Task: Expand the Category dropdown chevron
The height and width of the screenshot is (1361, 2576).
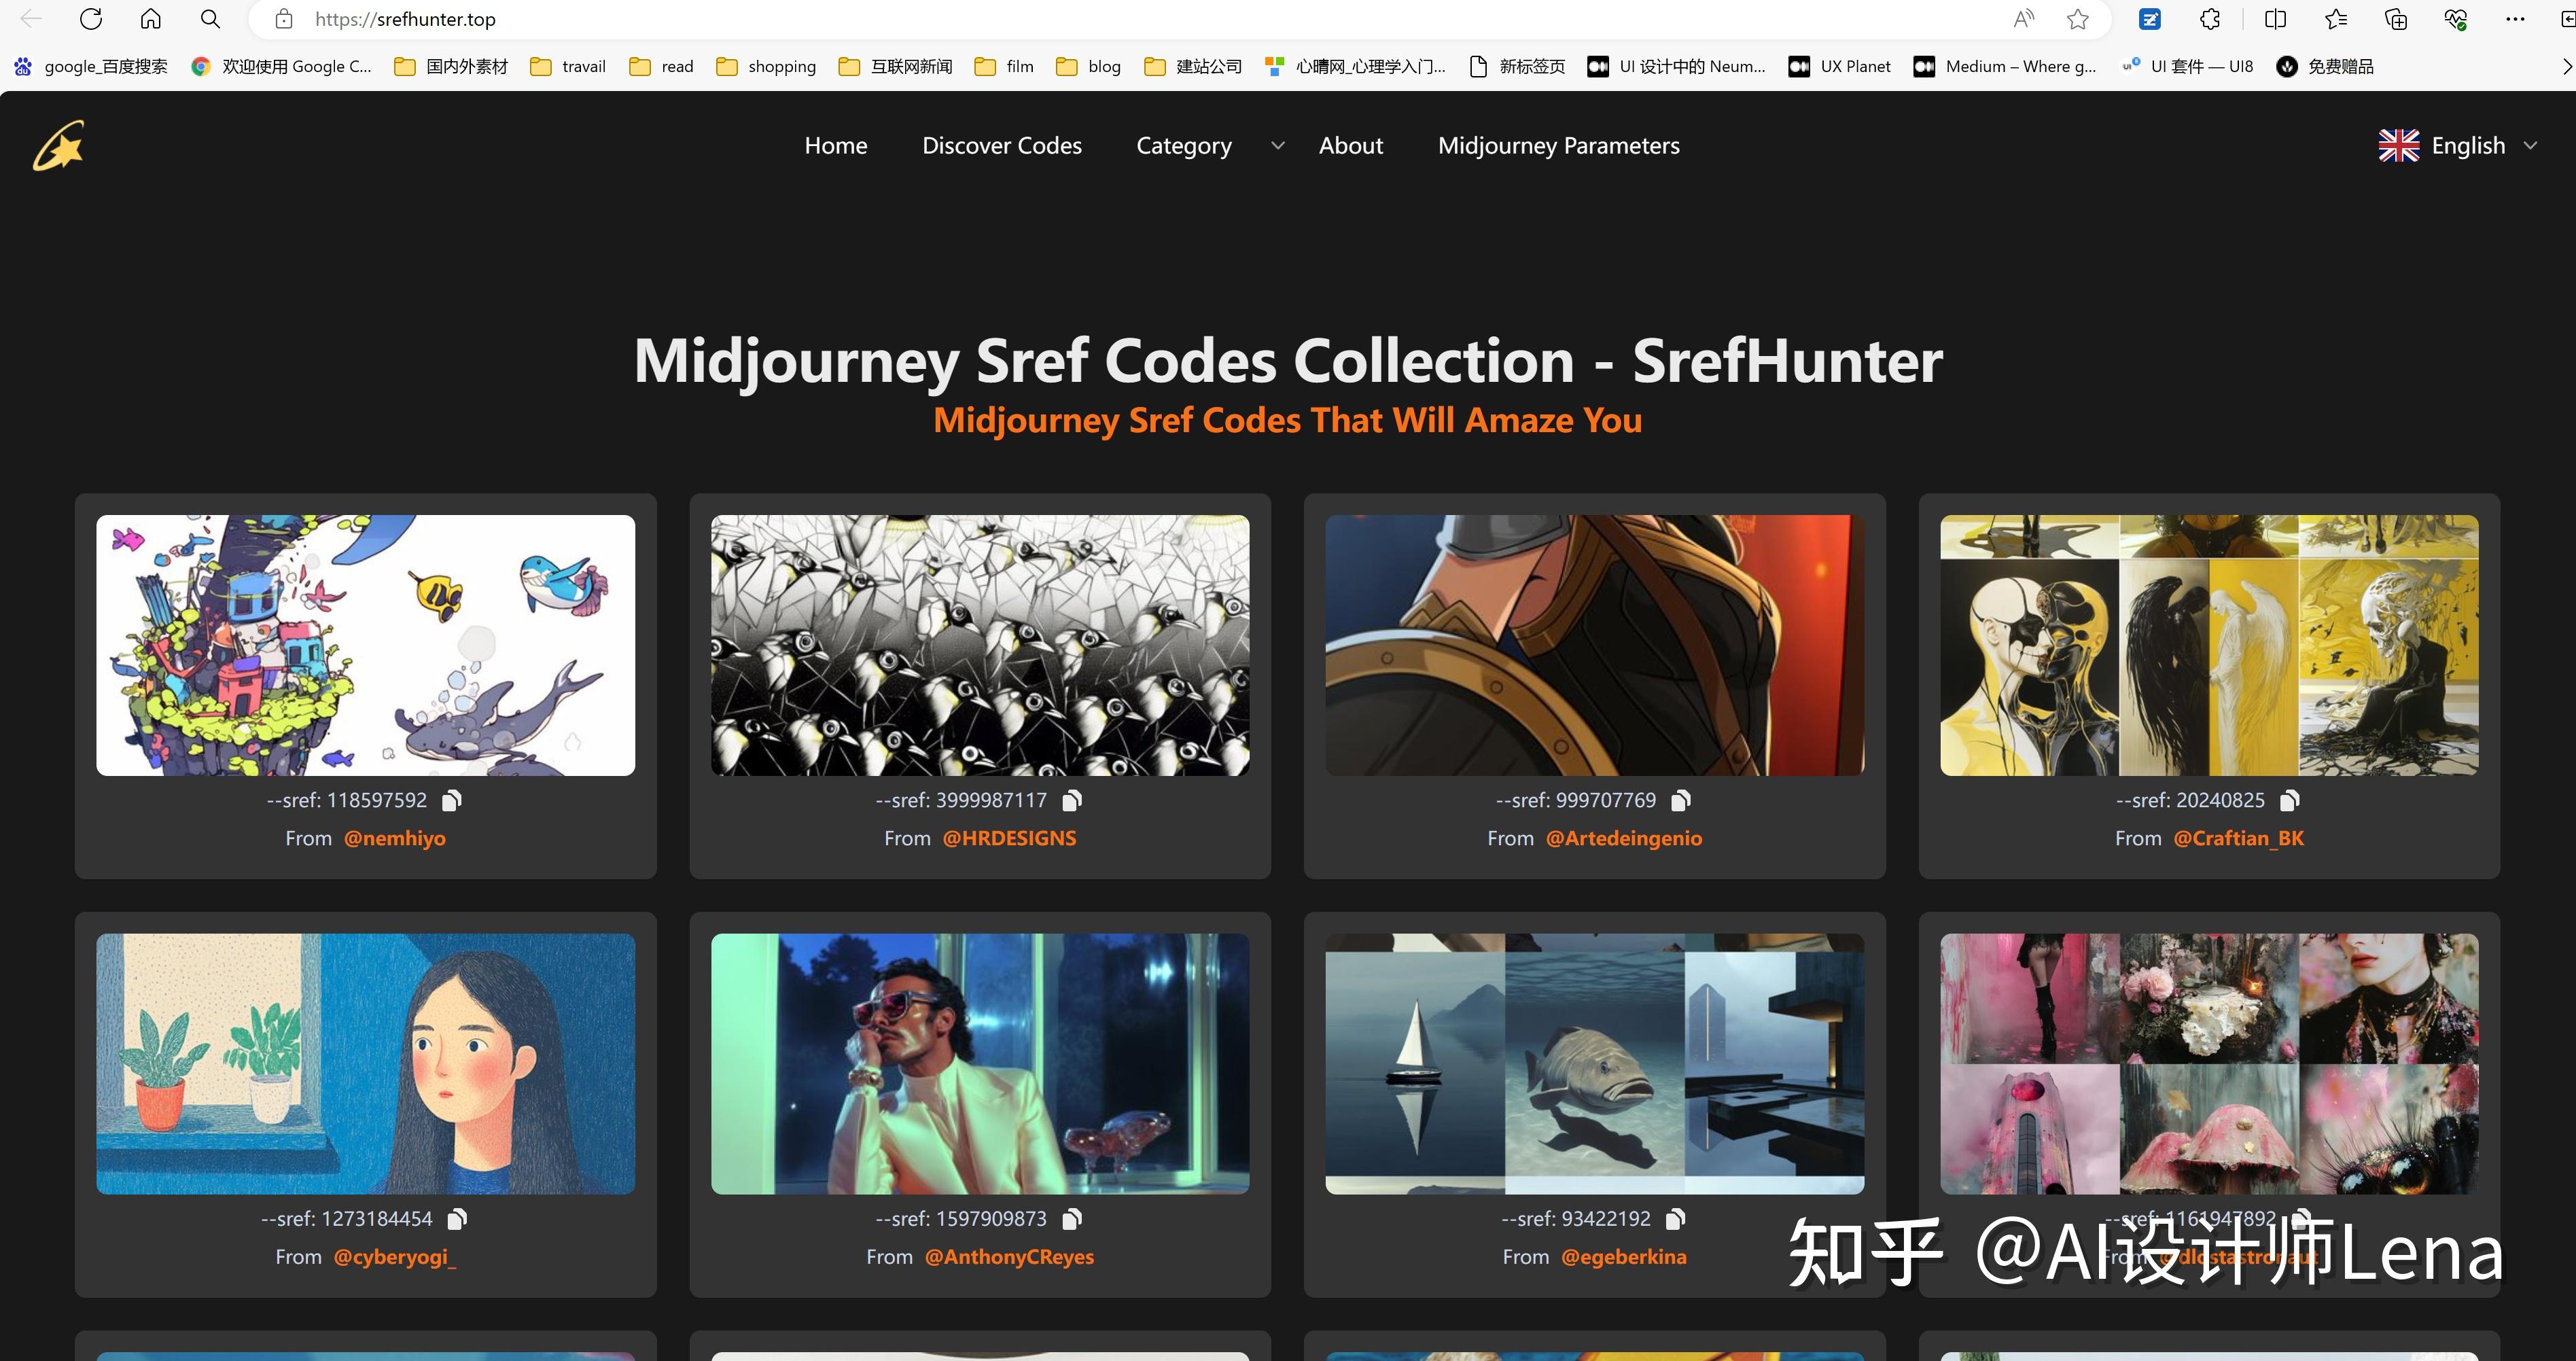Action: point(1277,146)
